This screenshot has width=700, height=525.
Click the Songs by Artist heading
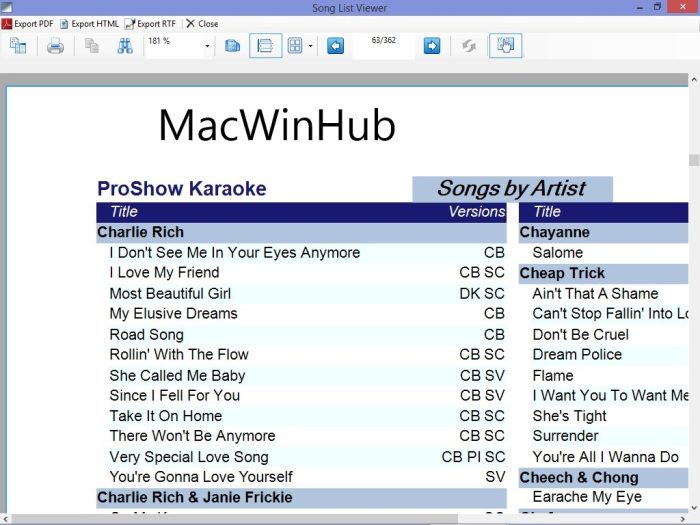(x=512, y=188)
